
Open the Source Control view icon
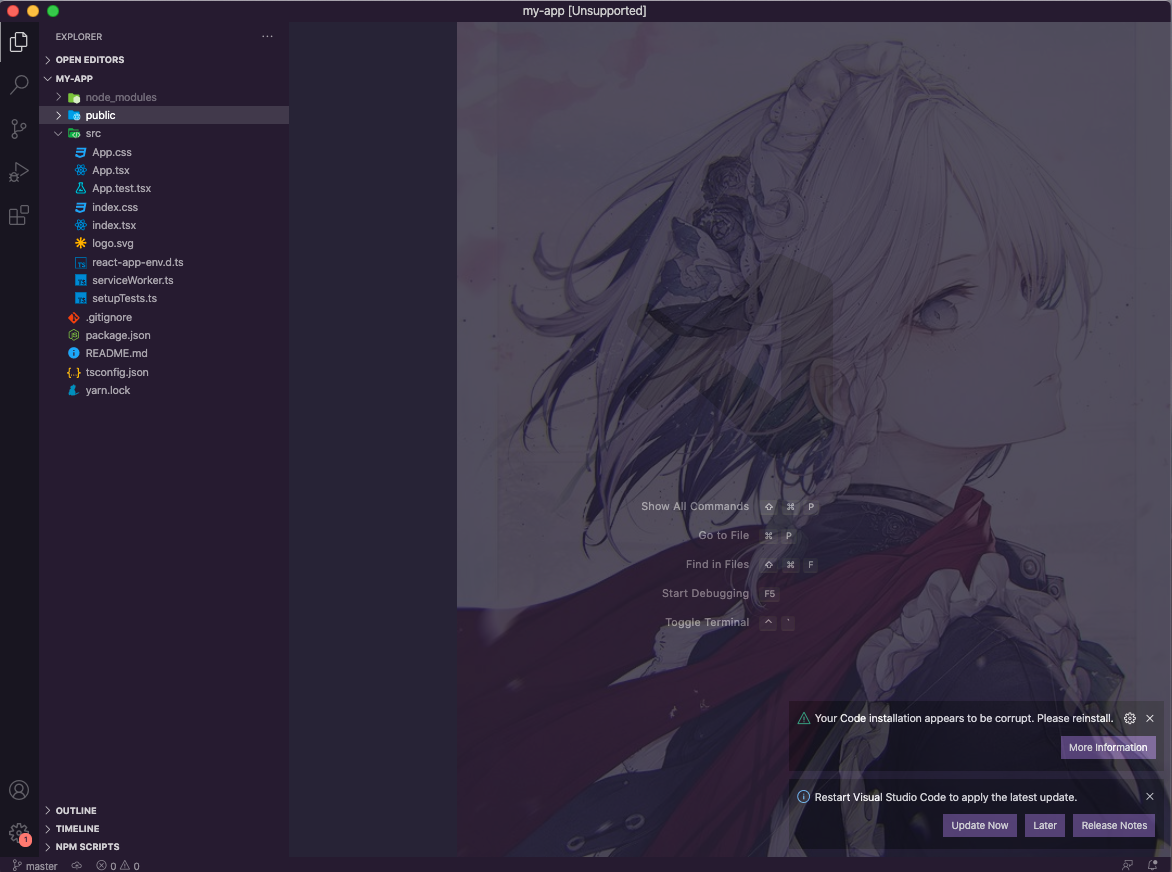(19, 129)
